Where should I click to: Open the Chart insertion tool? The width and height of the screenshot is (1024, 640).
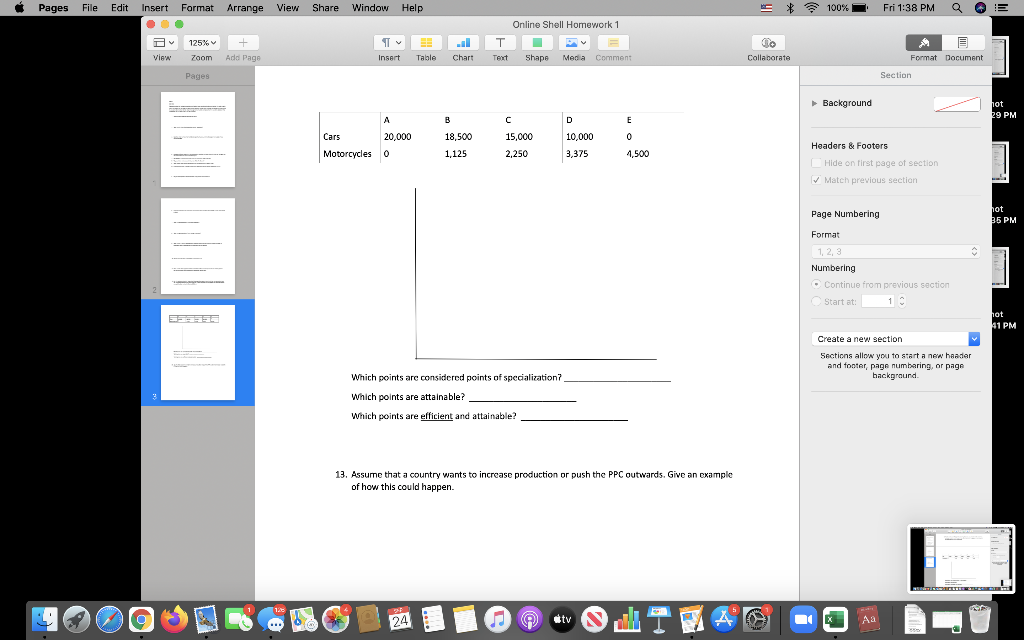point(463,42)
